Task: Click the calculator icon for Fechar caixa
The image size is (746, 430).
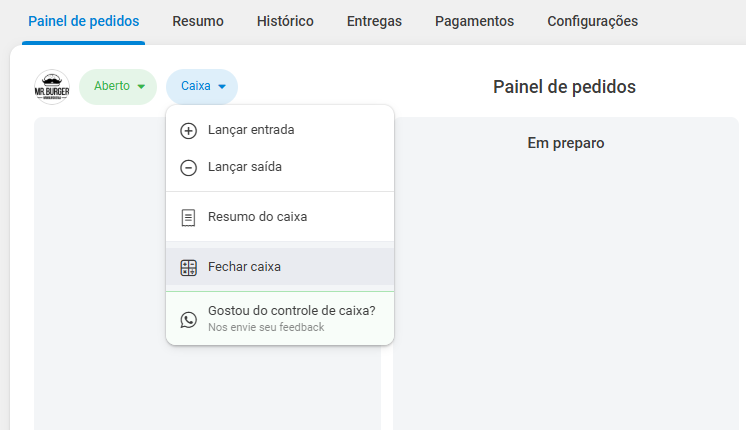Action: tap(188, 267)
